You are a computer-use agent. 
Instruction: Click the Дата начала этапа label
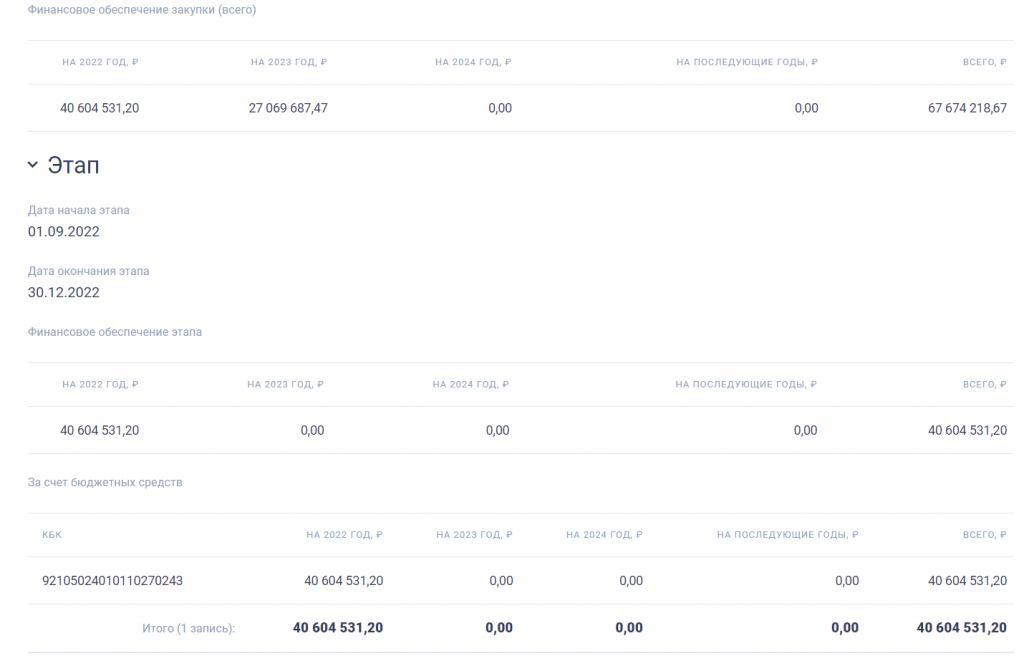click(79, 210)
